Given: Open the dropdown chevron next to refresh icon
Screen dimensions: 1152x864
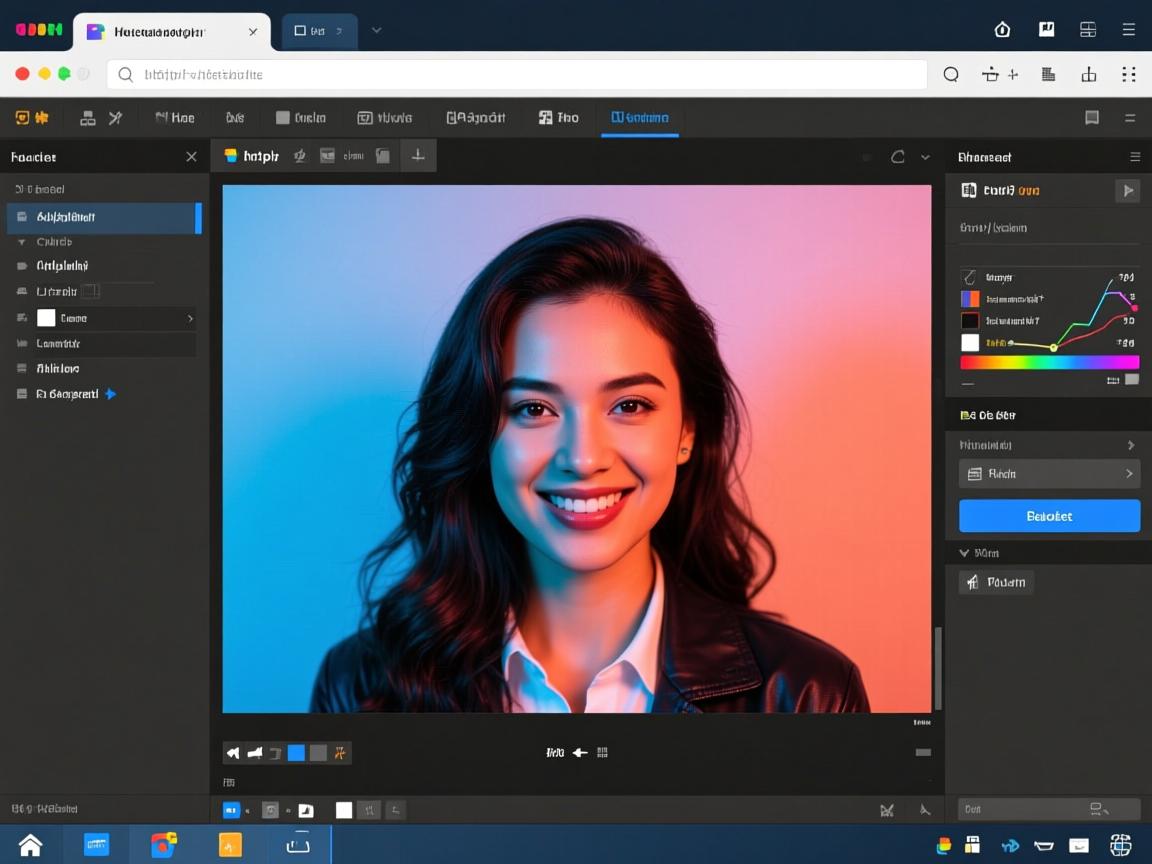Looking at the screenshot, I should (x=925, y=157).
